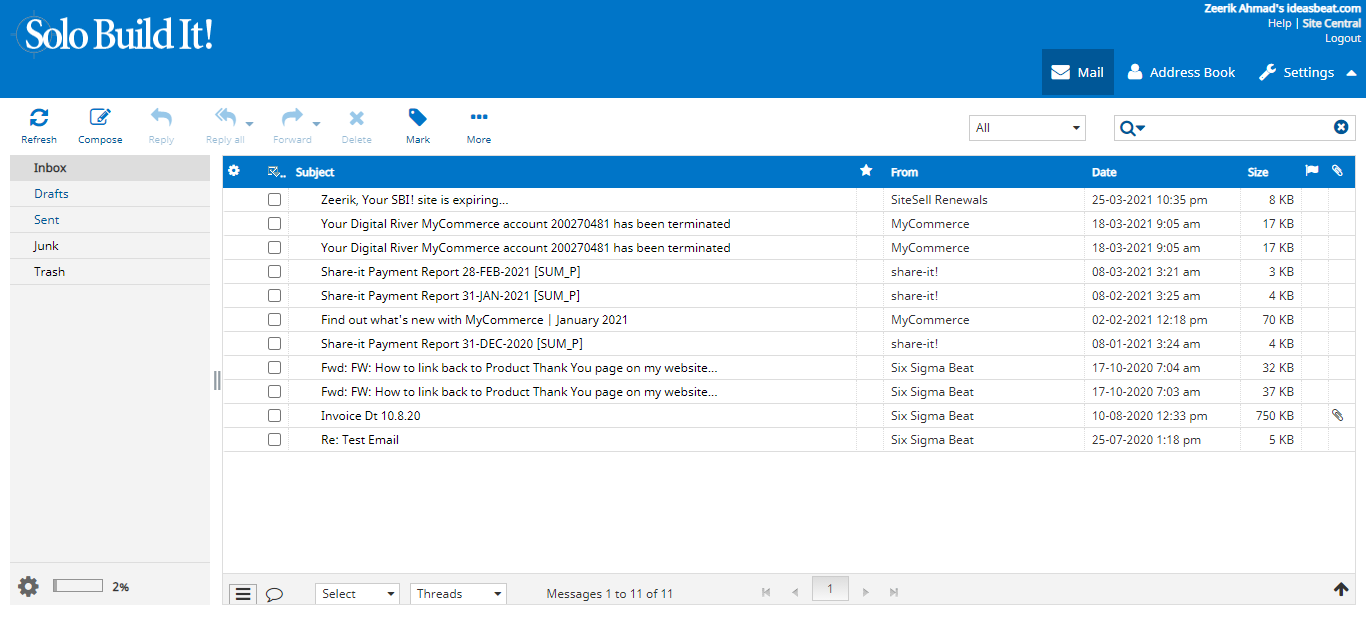Expand the Settings menu arrow

point(1351,73)
